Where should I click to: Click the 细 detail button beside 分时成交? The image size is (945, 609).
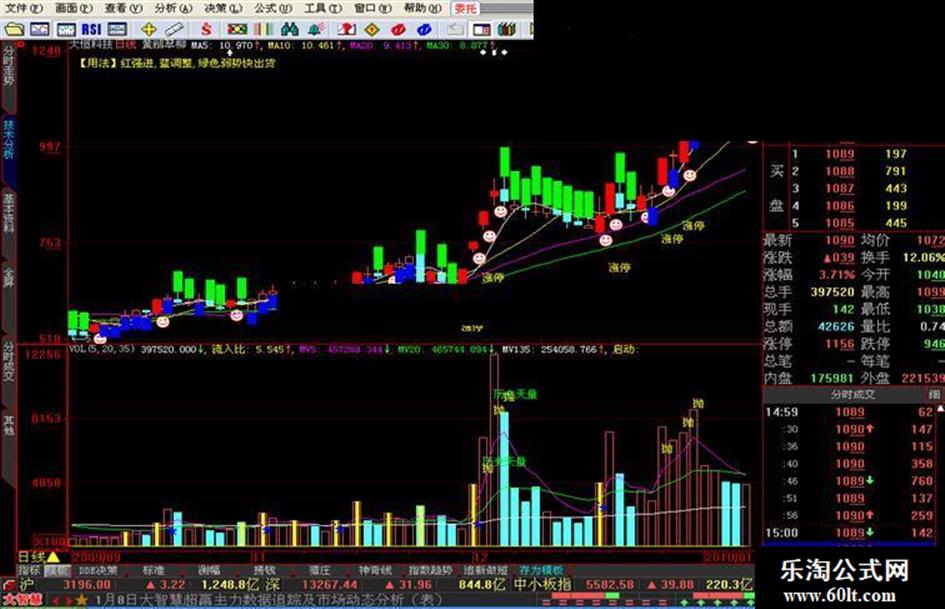tap(934, 394)
